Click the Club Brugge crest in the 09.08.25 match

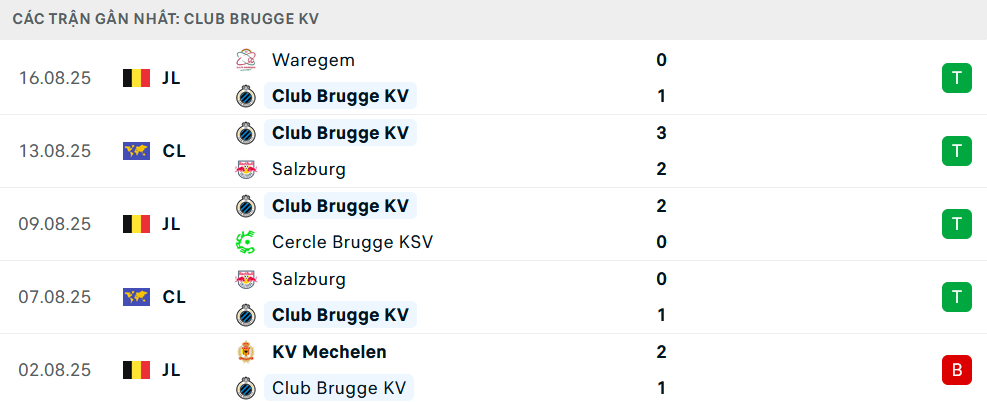tap(245, 206)
